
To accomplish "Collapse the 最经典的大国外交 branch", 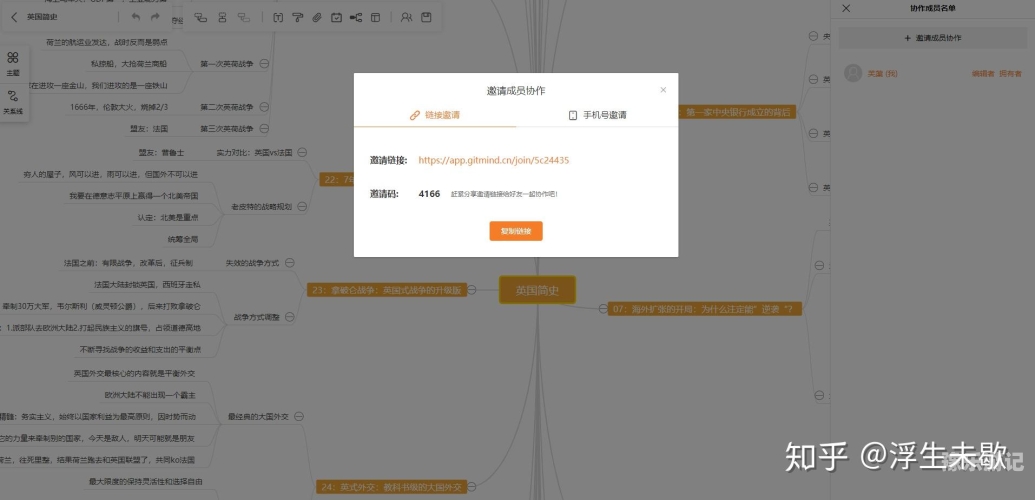I will (x=298, y=417).
